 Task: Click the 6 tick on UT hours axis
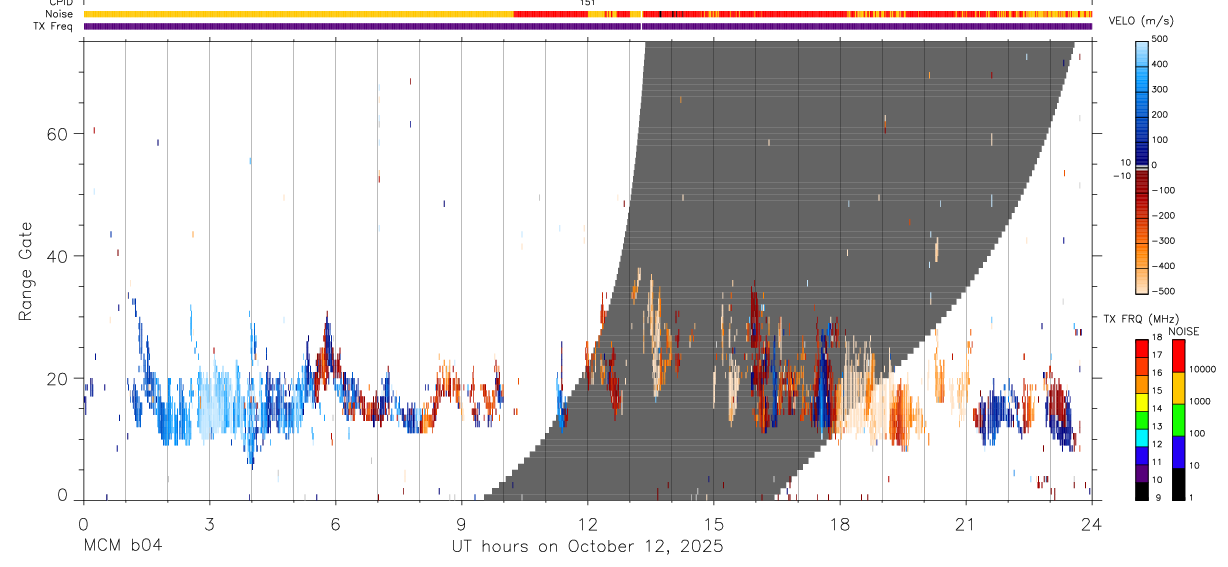point(335,524)
